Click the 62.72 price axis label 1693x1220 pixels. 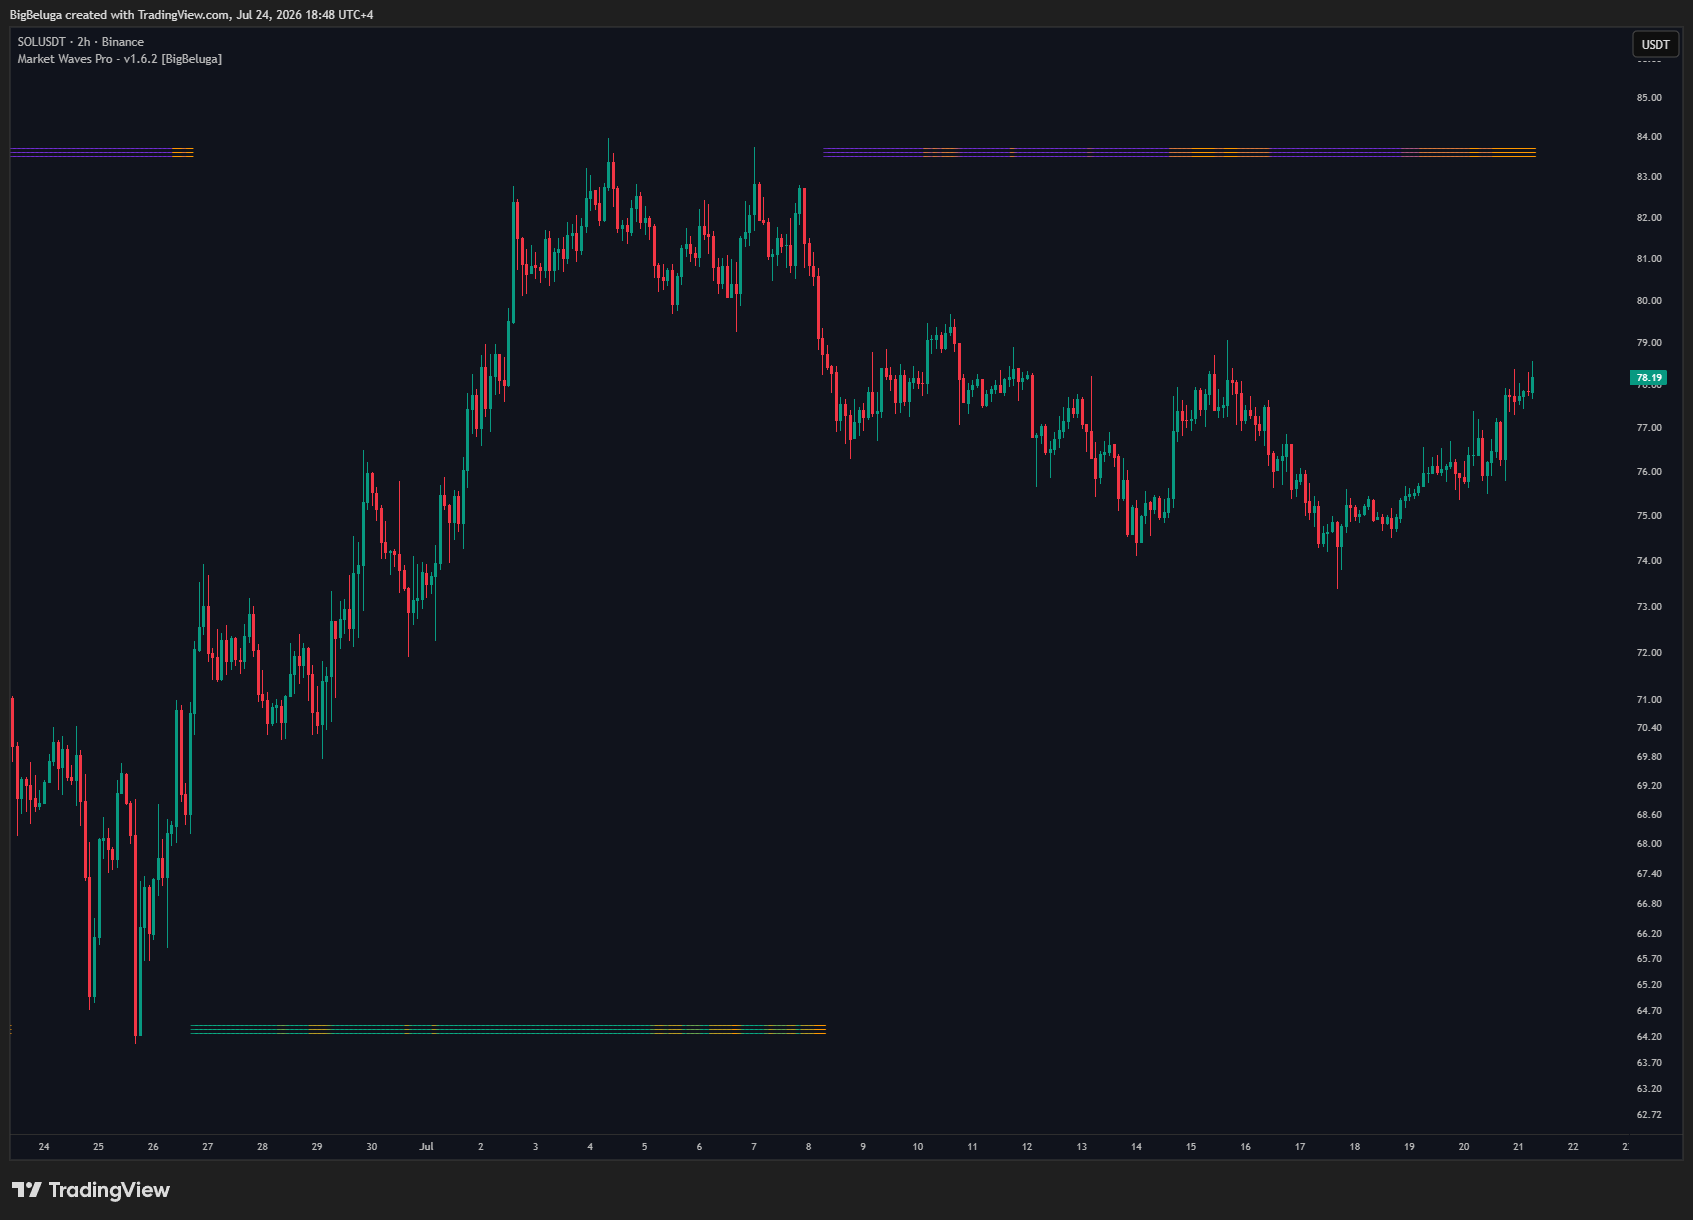tap(1649, 1115)
